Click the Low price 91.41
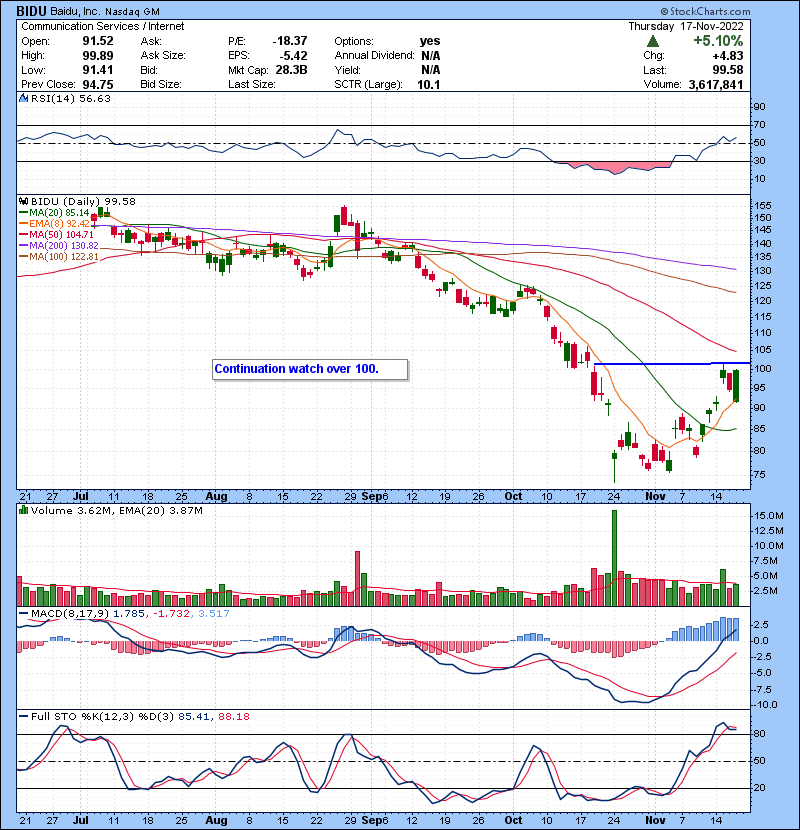 click(x=97, y=70)
